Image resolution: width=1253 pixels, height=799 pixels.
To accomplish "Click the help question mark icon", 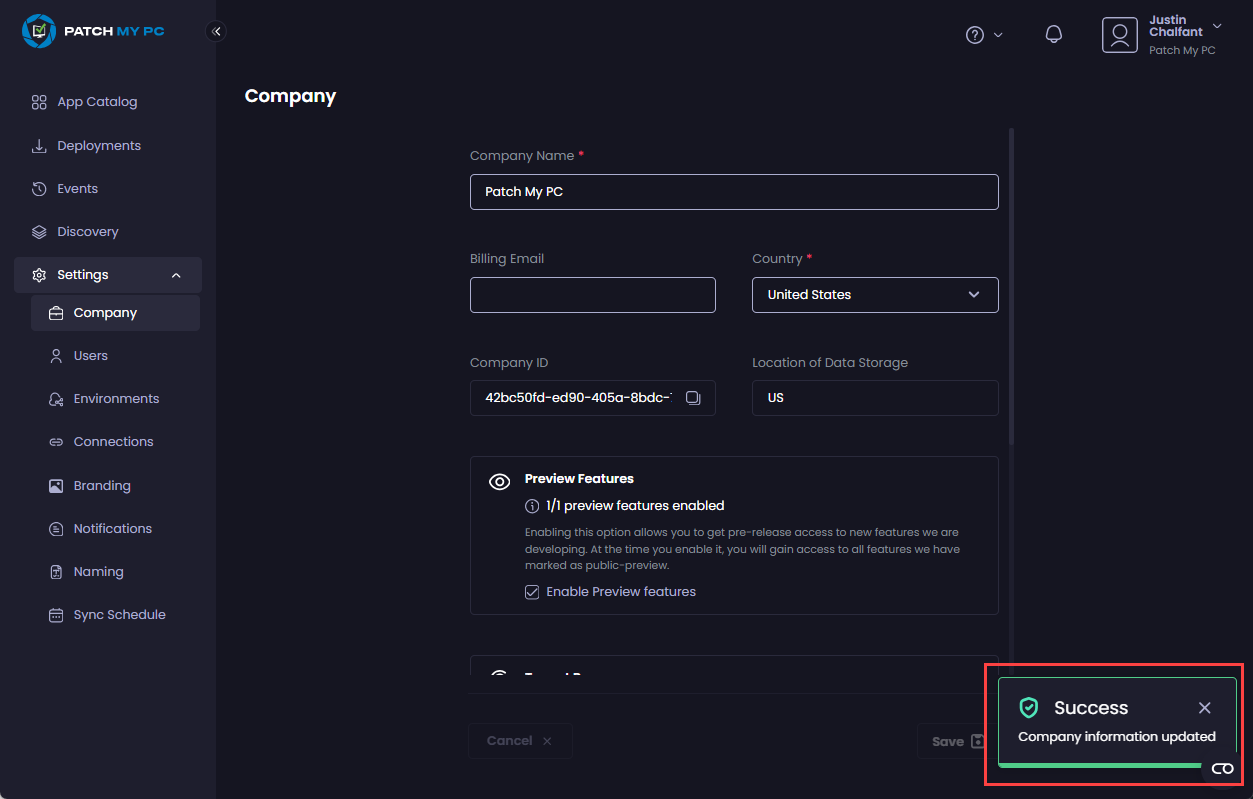I will (x=974, y=34).
